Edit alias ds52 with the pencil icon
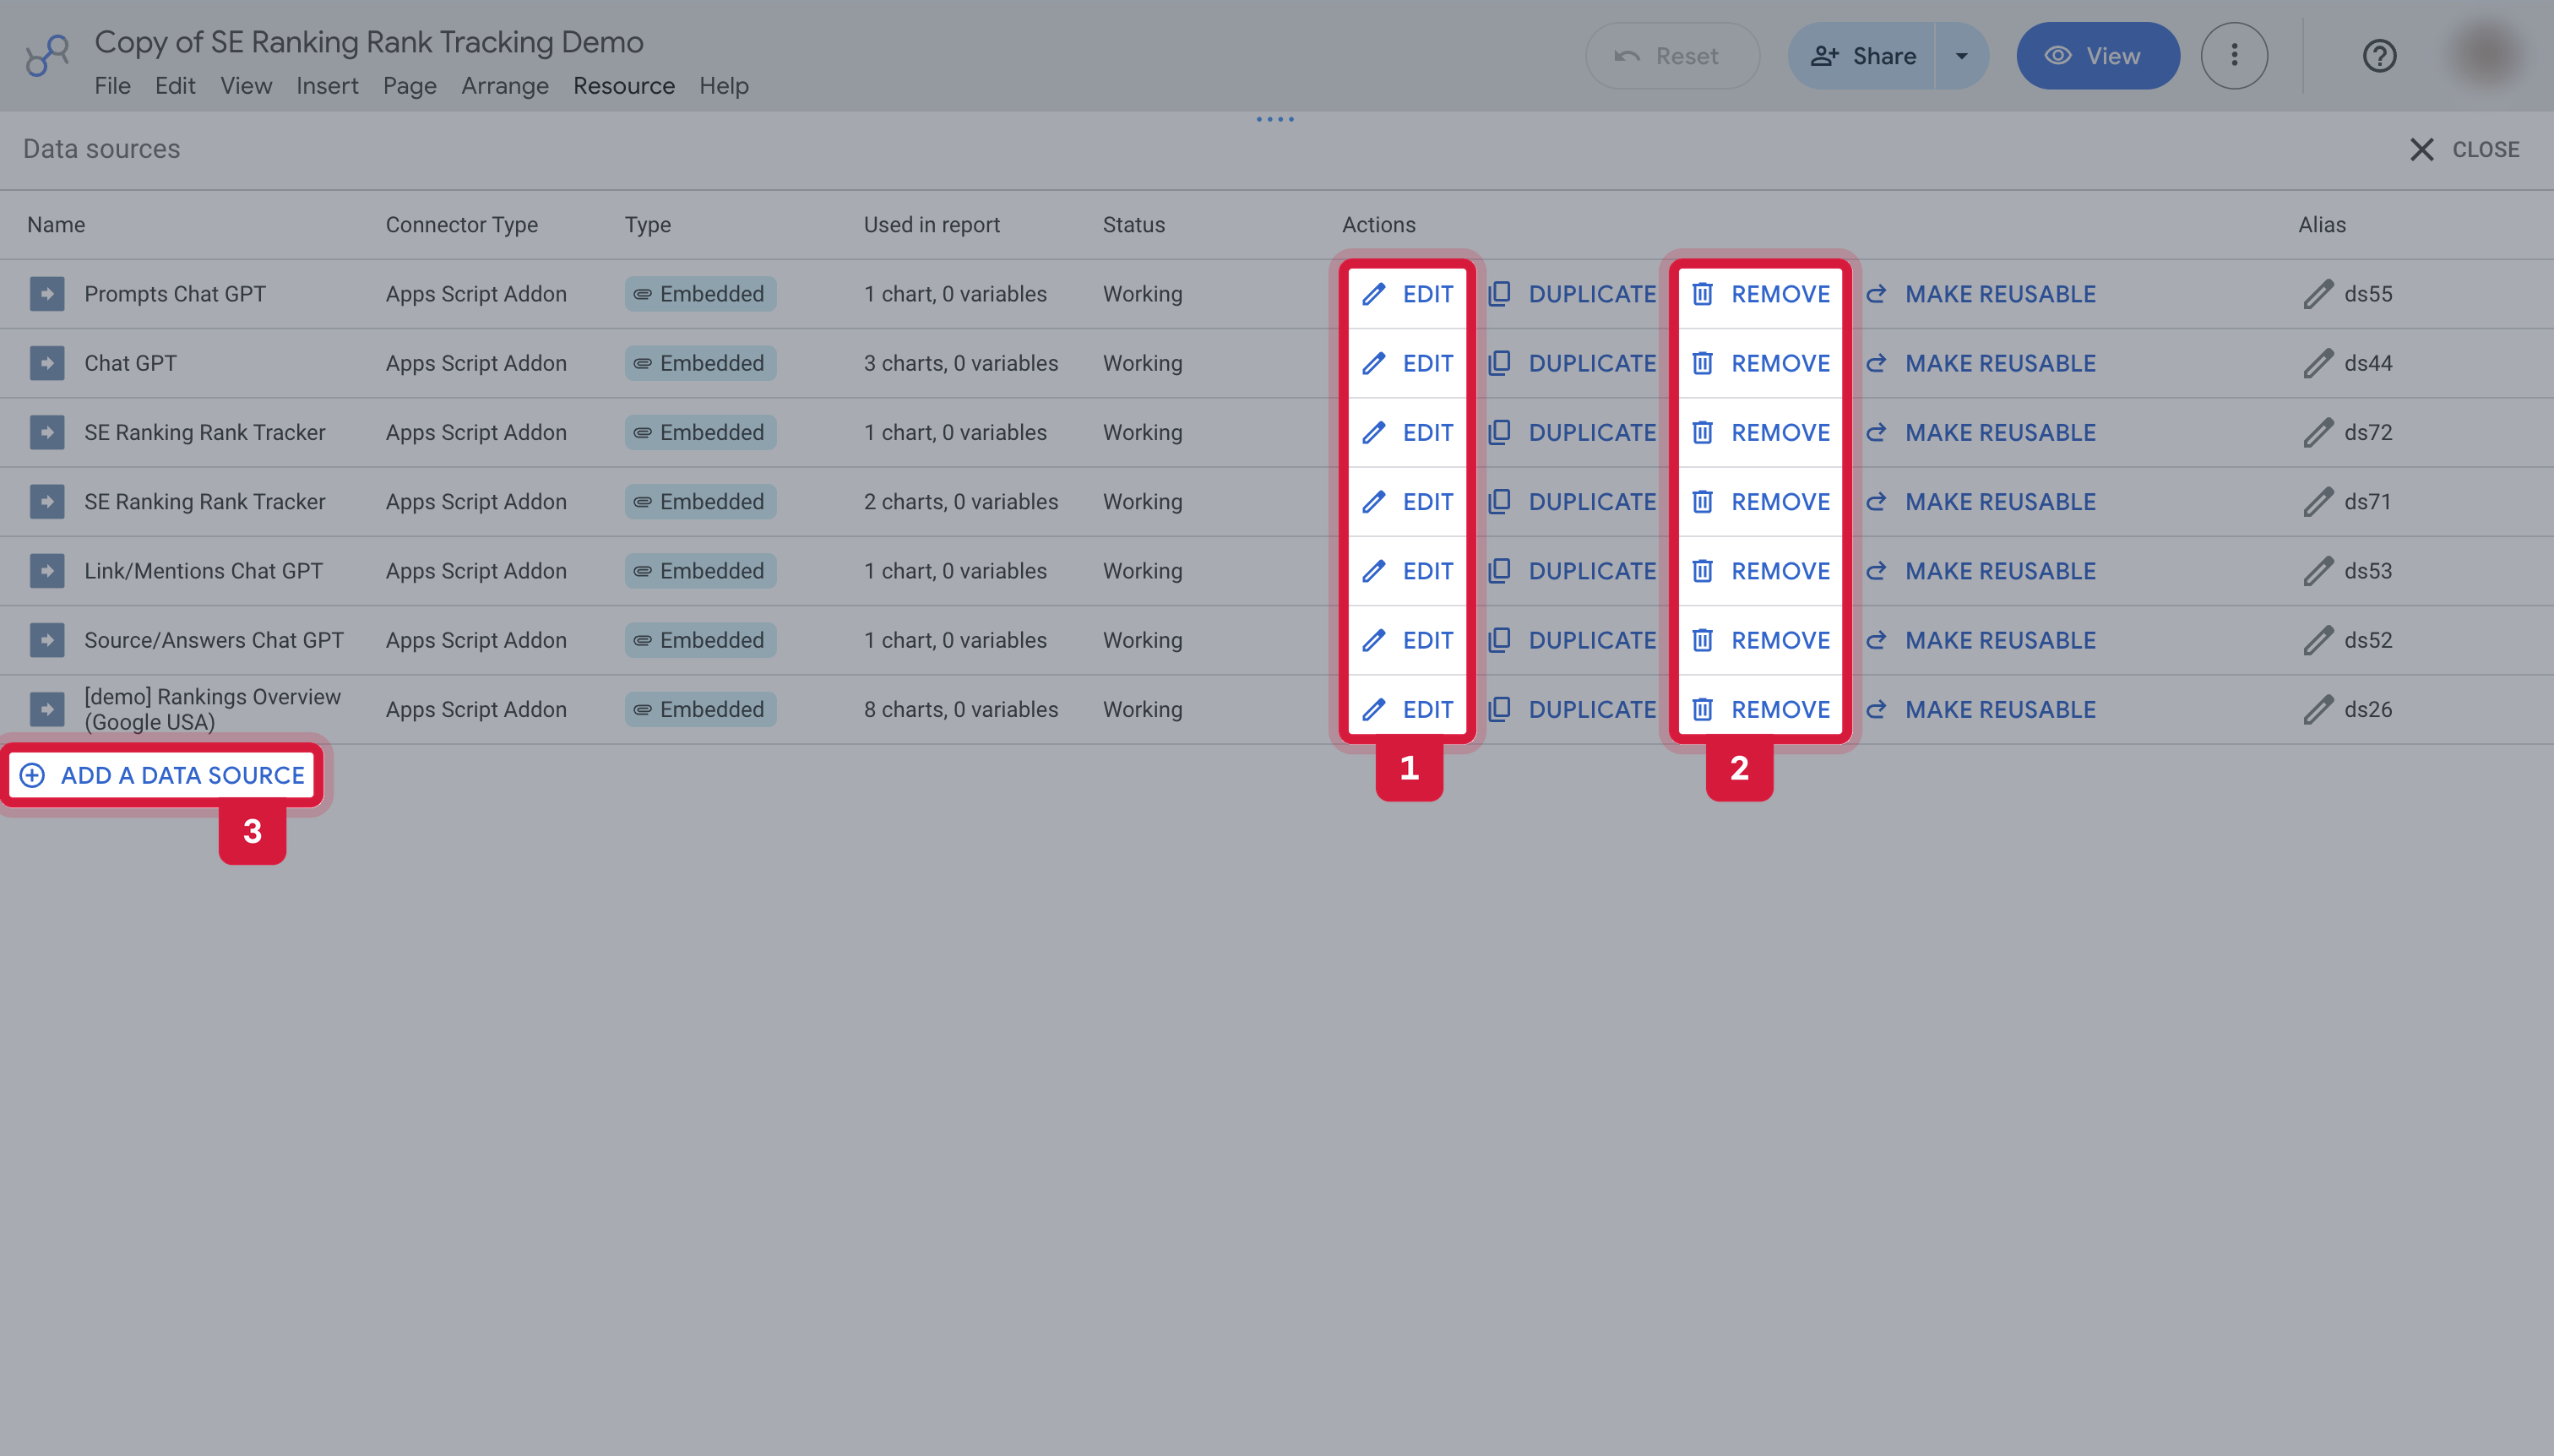2554x1456 pixels. point(2318,640)
